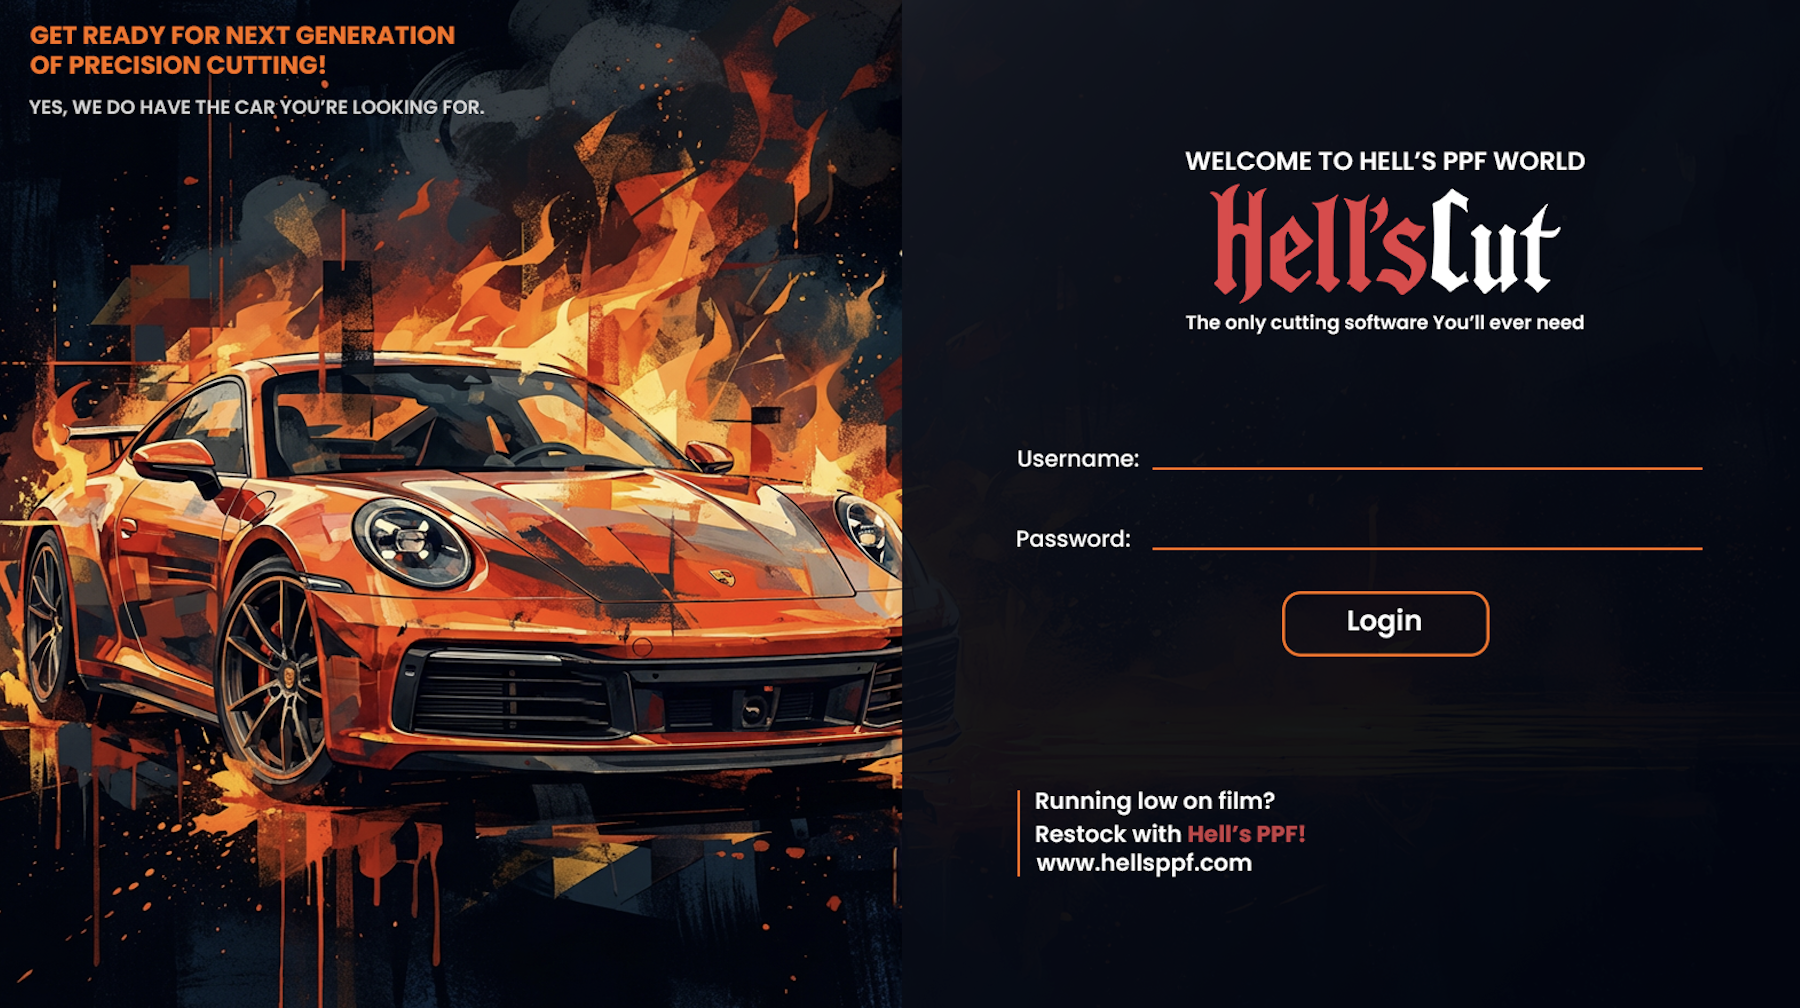This screenshot has width=1800, height=1008.
Task: Open the www.hellsppf.com link
Action: (x=1144, y=863)
